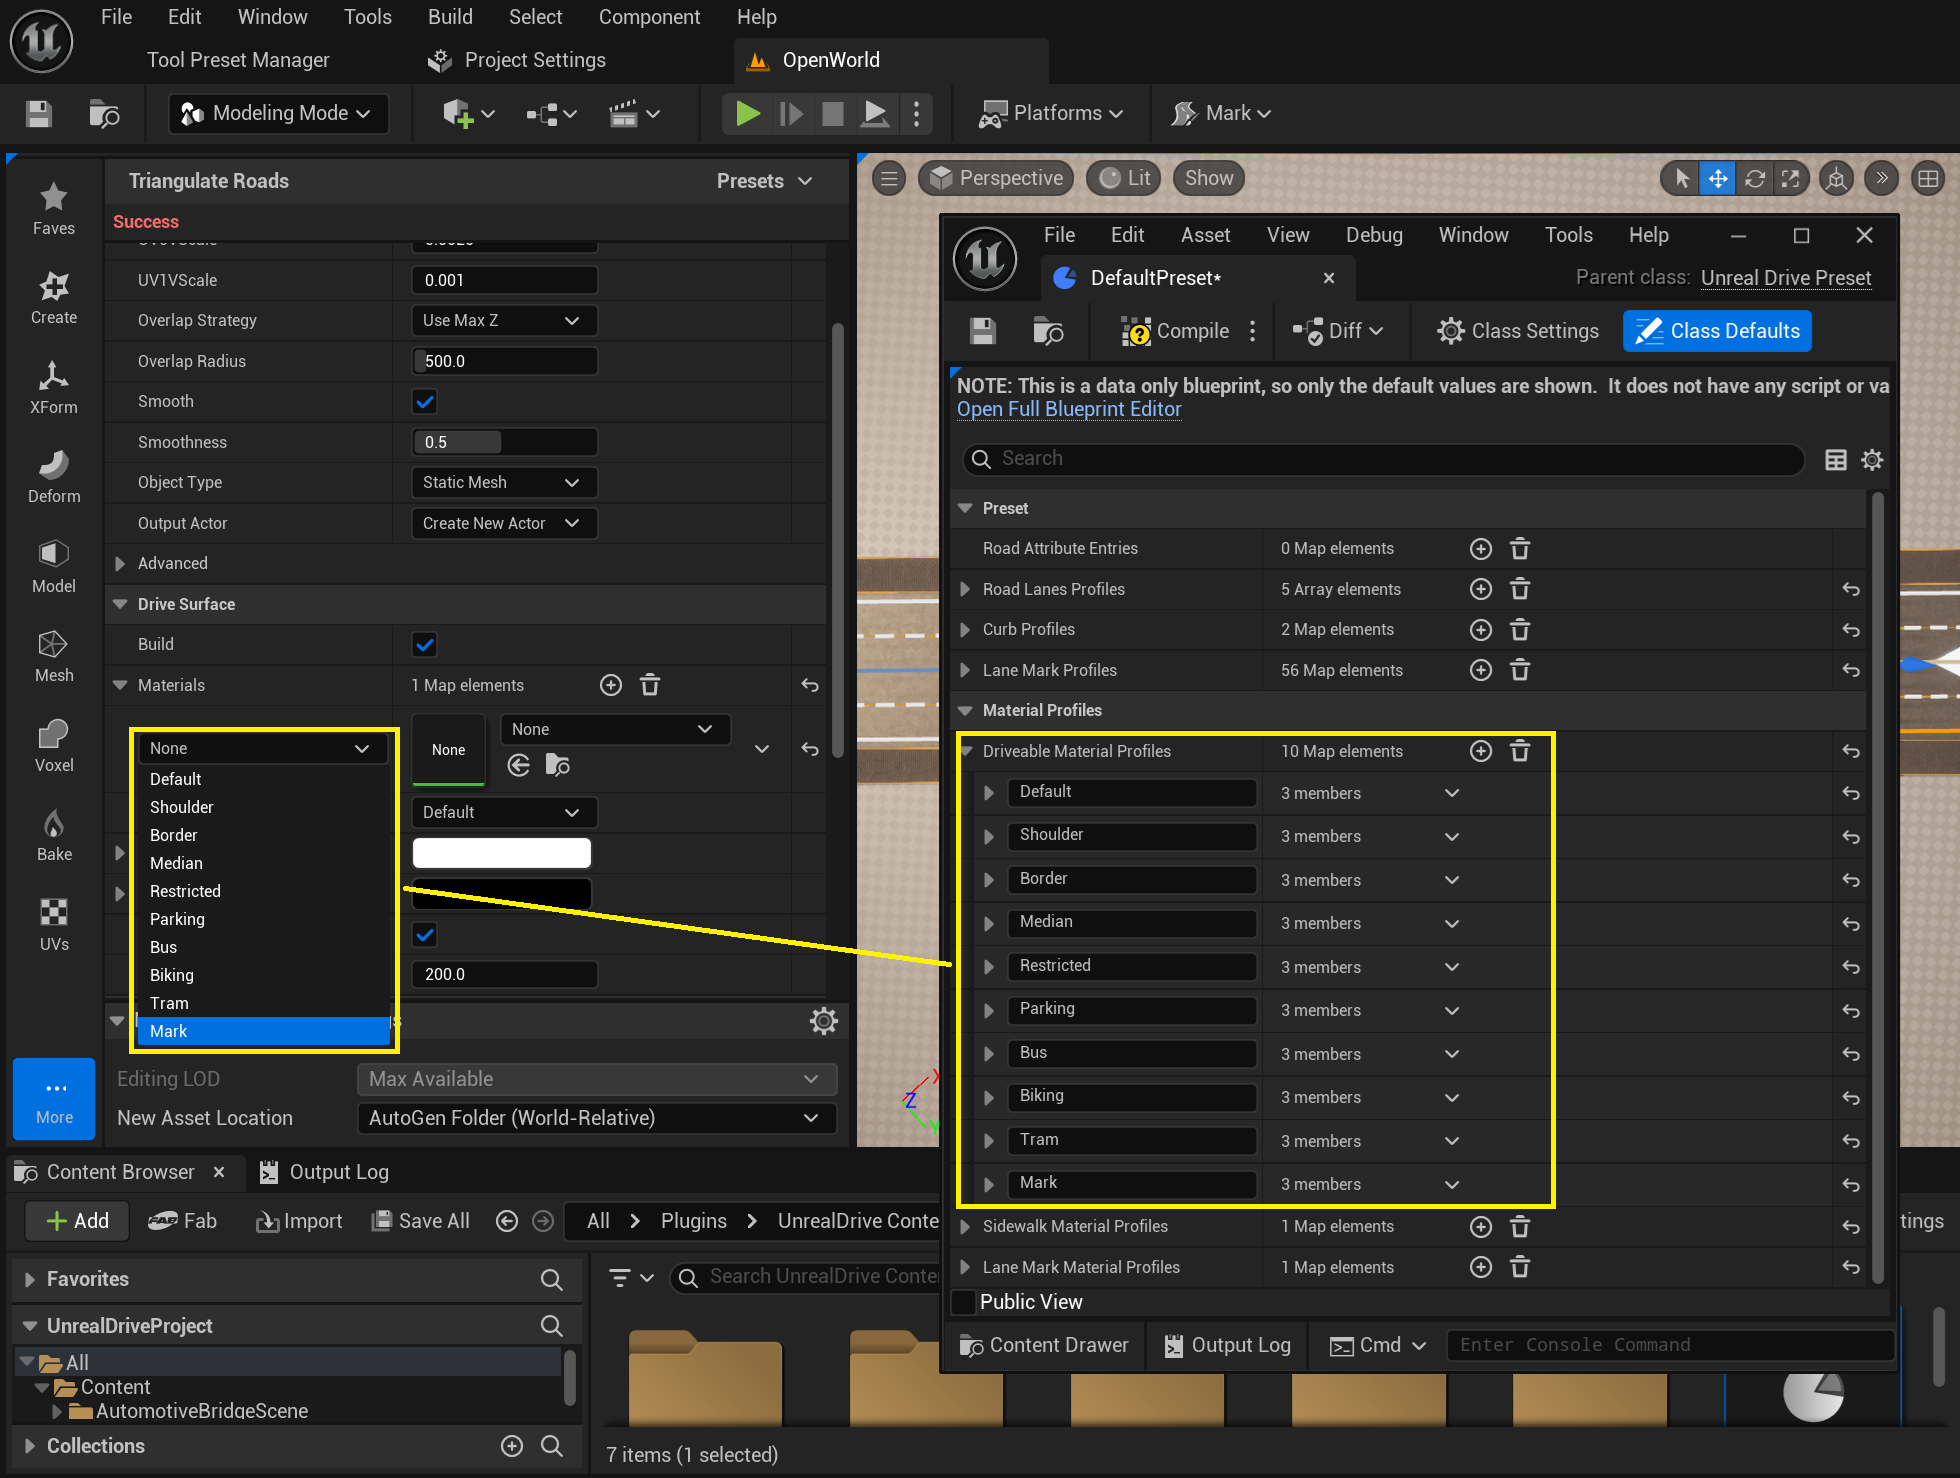Open the Voxel tools category
Viewport: 1960px width, 1478px height.
(x=54, y=746)
